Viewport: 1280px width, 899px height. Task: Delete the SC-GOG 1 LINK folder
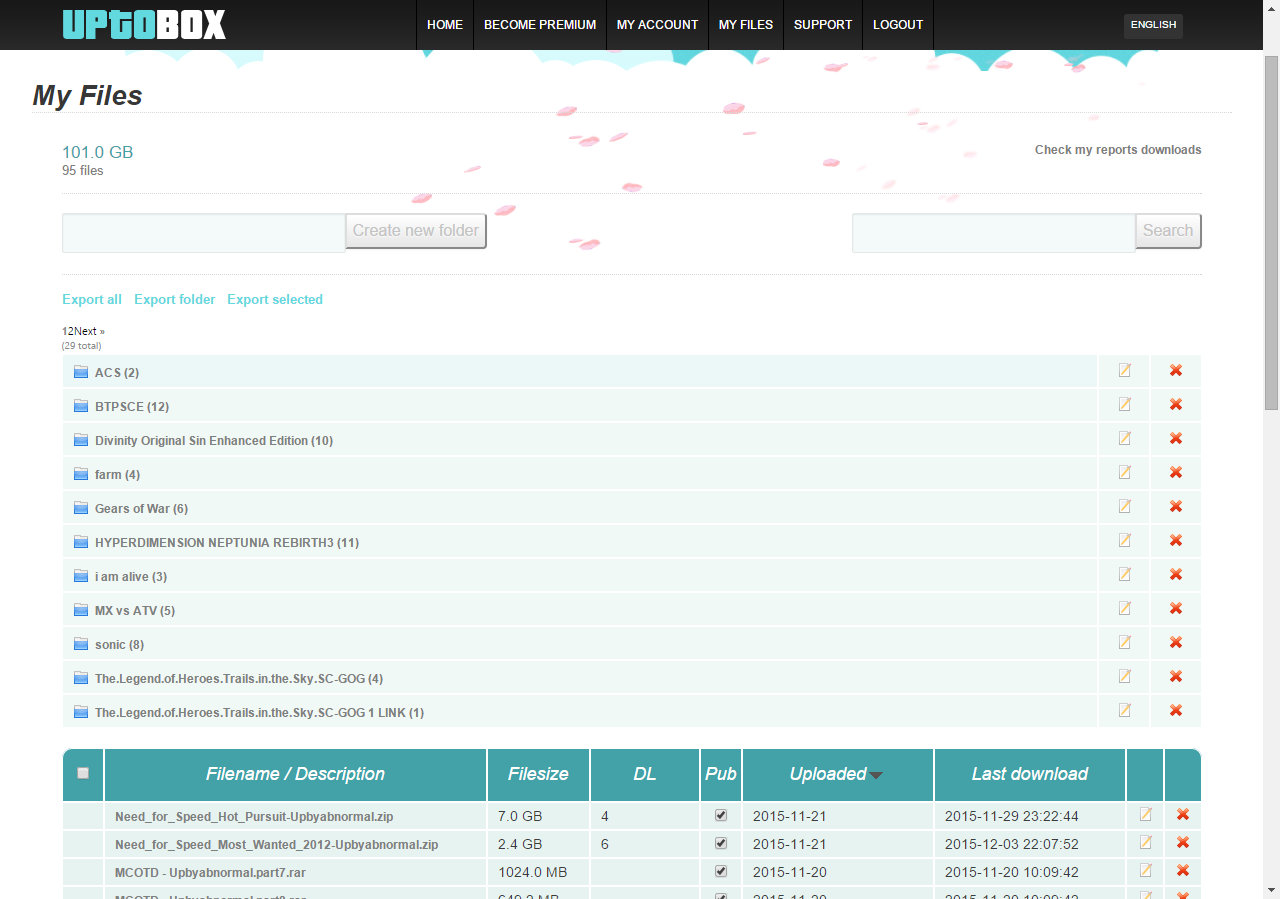coord(1176,711)
